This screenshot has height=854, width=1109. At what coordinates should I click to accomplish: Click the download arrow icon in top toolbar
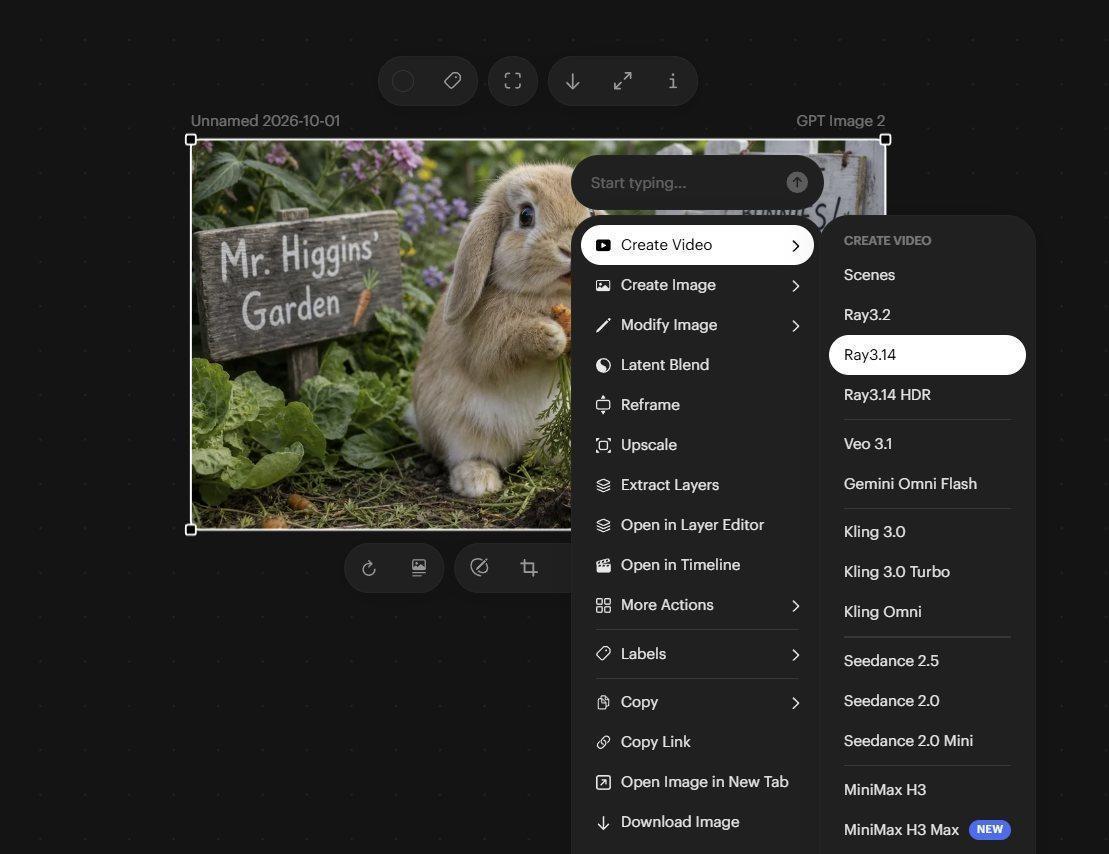(x=573, y=81)
